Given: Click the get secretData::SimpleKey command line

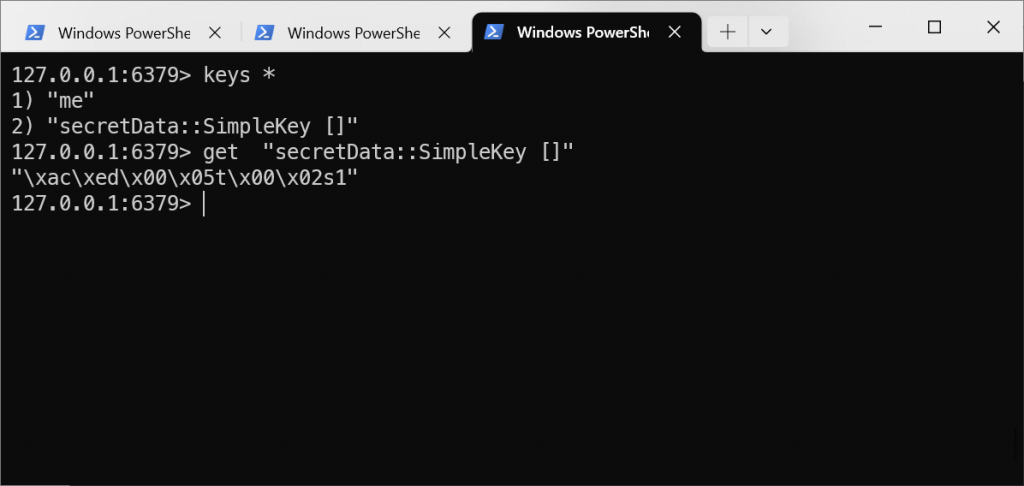Looking at the screenshot, I should click(x=293, y=153).
